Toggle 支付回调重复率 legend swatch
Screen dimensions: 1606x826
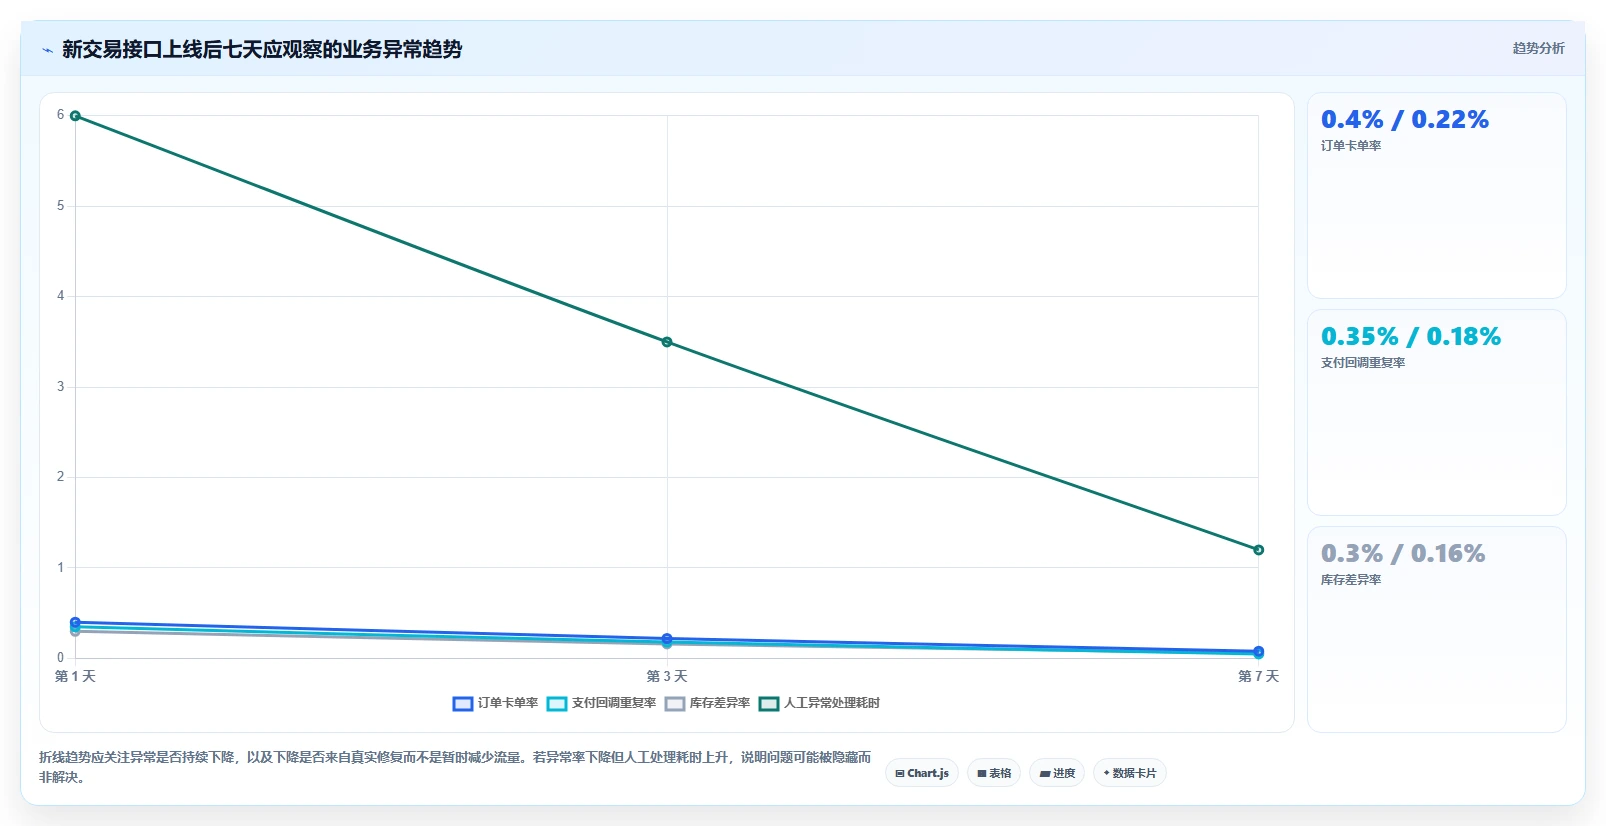pos(557,704)
